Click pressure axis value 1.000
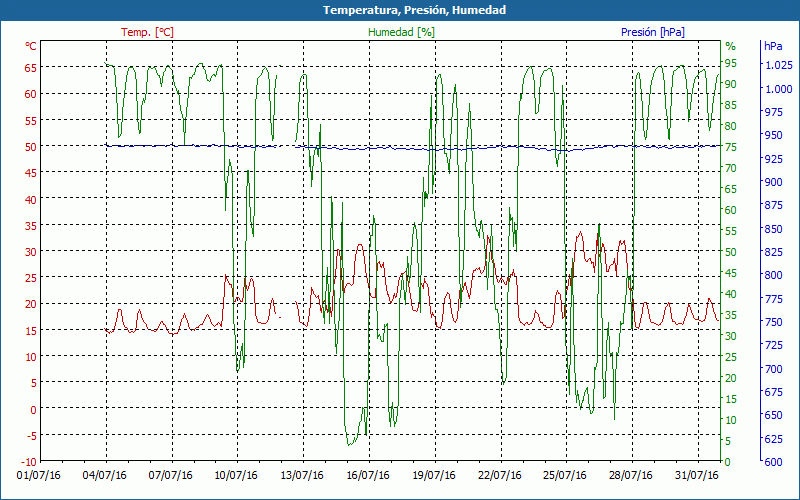 [779, 89]
